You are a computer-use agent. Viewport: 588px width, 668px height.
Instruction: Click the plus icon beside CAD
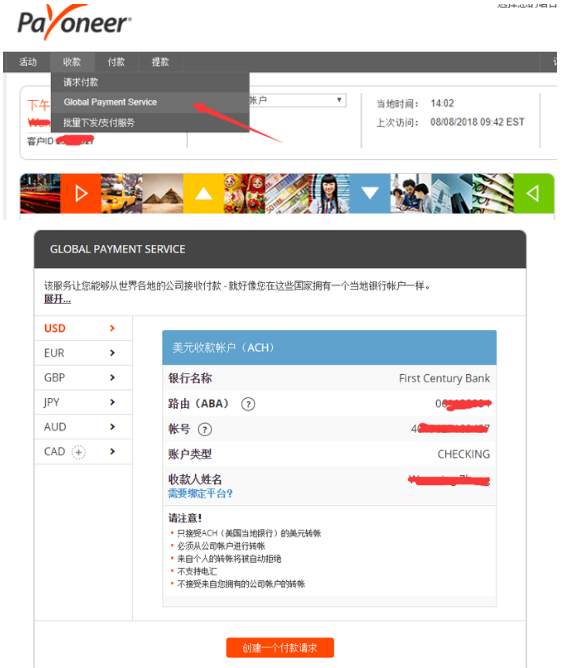tap(79, 452)
